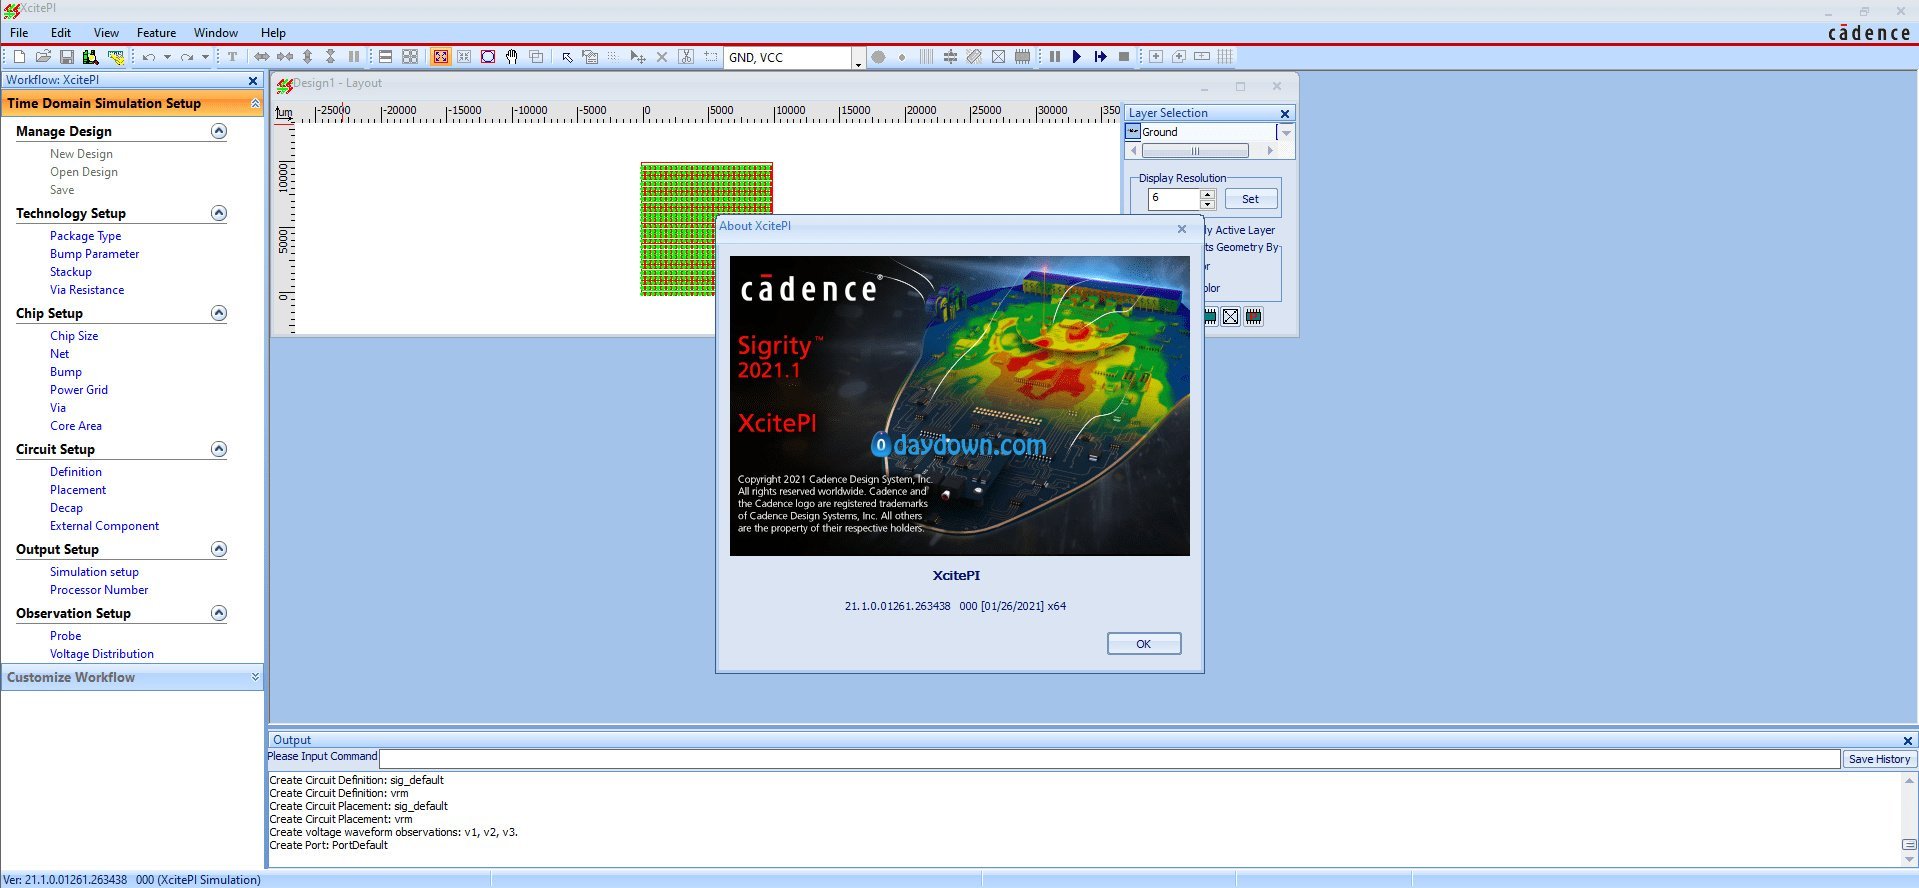1919x888 pixels.
Task: Collapse the Time Domain Simulation Setup header
Action: point(255,103)
